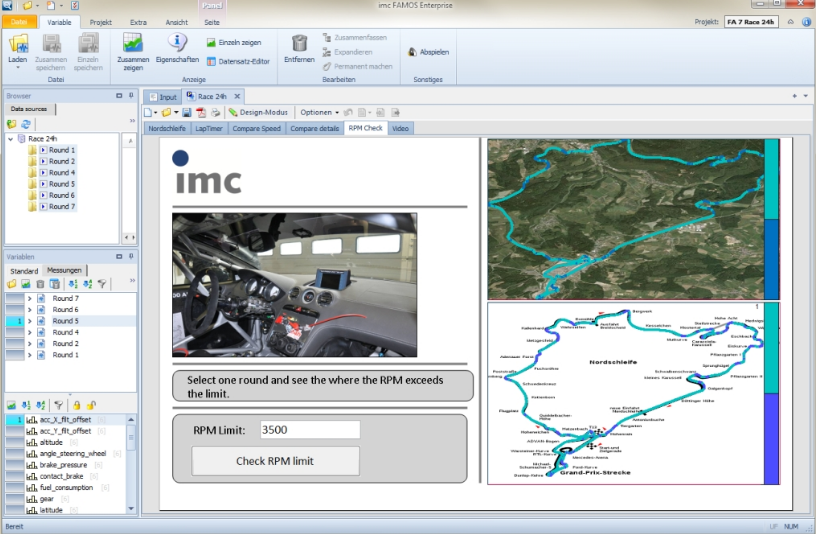Click the PDF export icon

pos(201,112)
